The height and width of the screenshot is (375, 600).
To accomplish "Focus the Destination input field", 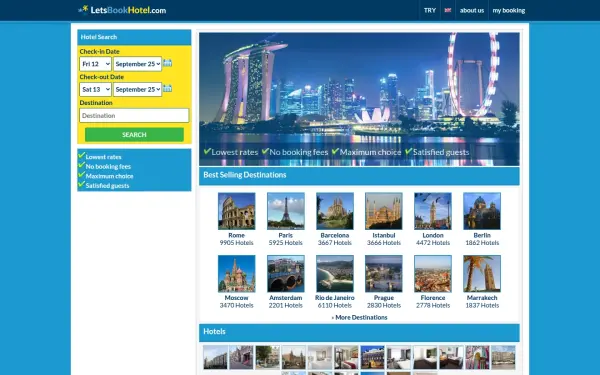I will 134,116.
